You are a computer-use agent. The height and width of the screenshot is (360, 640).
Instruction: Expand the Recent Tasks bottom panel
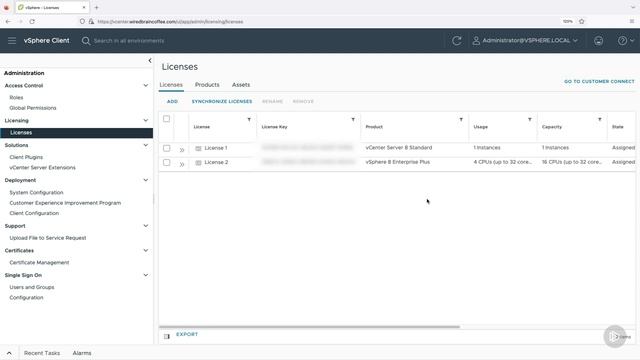point(9,353)
